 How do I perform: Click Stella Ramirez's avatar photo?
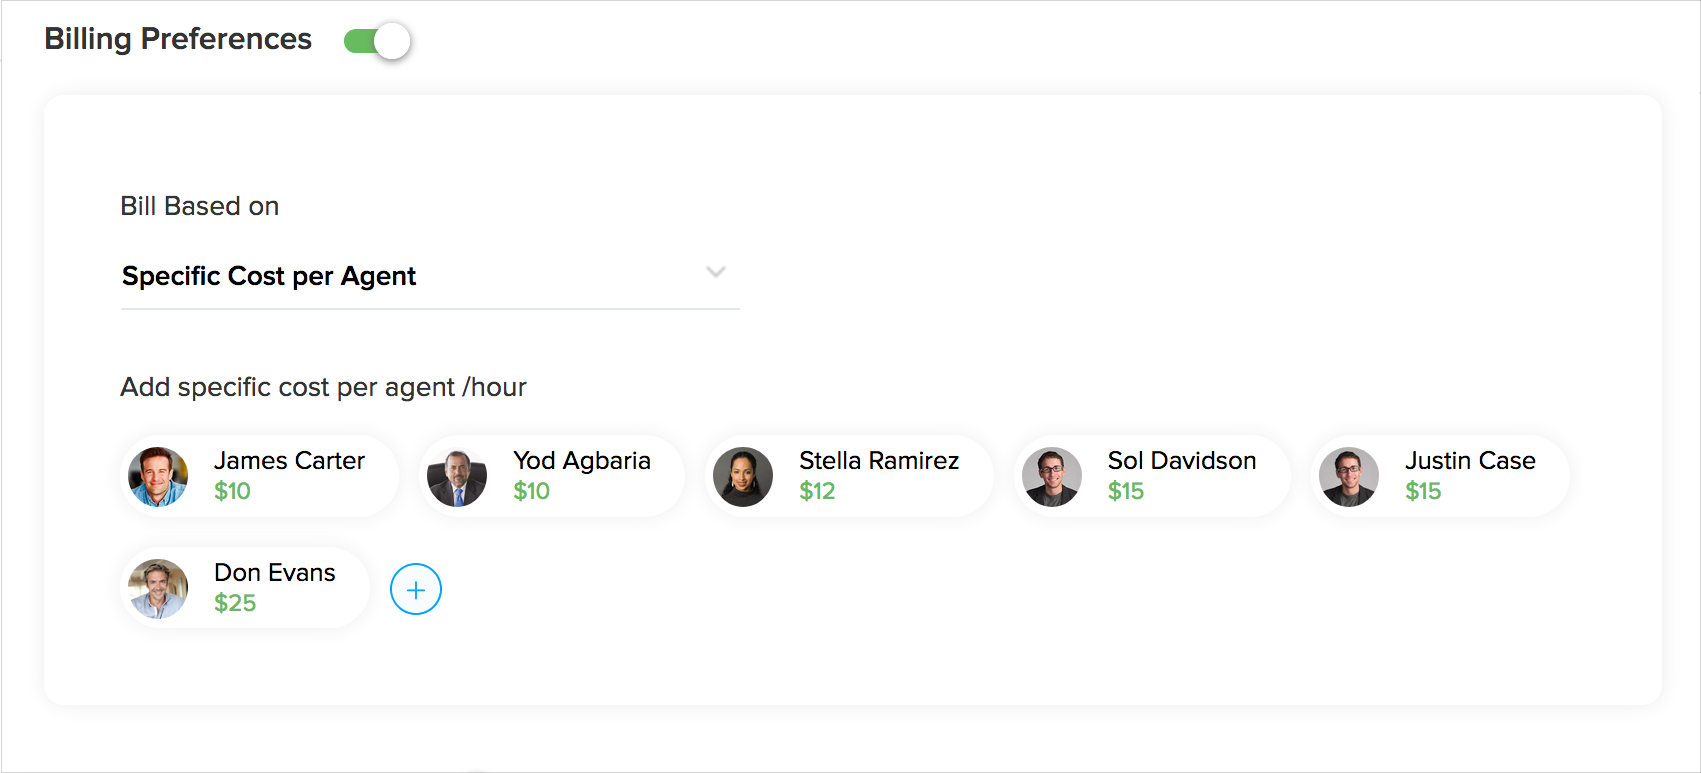[x=743, y=477]
